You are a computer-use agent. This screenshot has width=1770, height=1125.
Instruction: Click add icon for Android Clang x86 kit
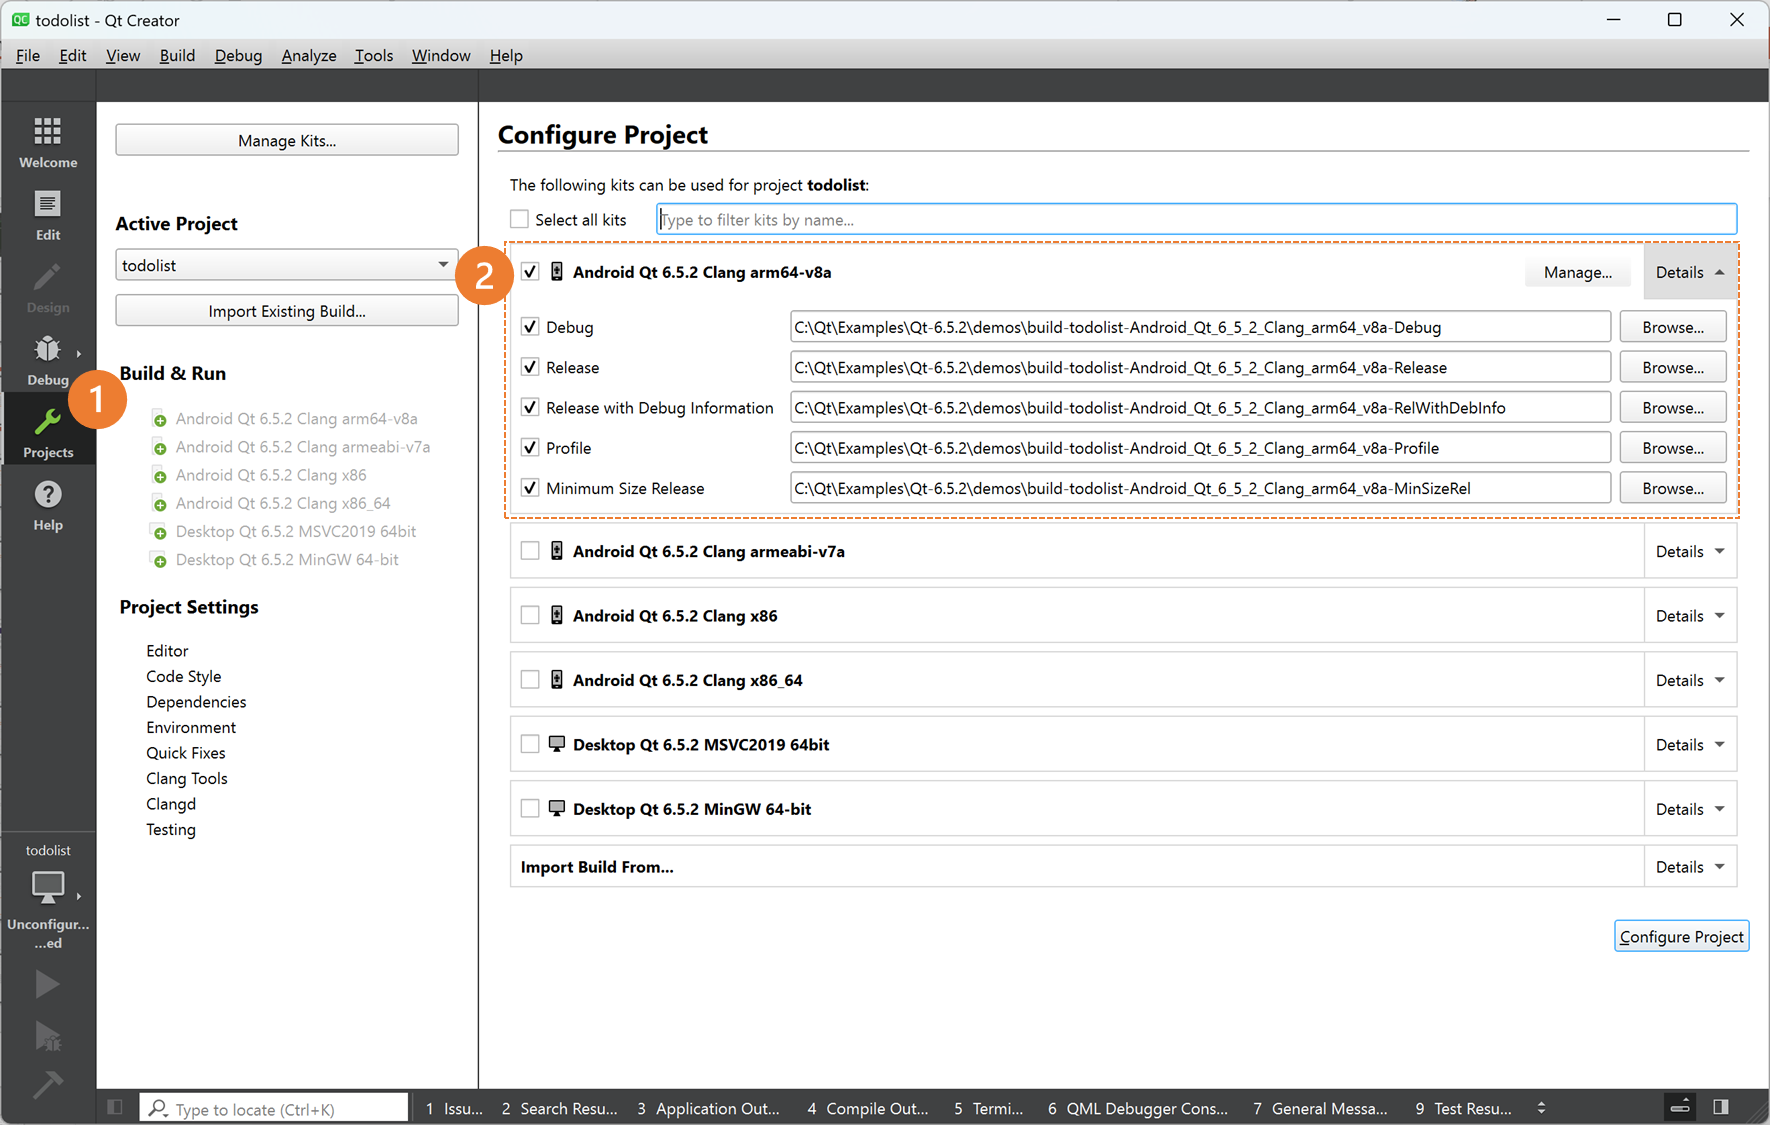pyautogui.click(x=159, y=475)
